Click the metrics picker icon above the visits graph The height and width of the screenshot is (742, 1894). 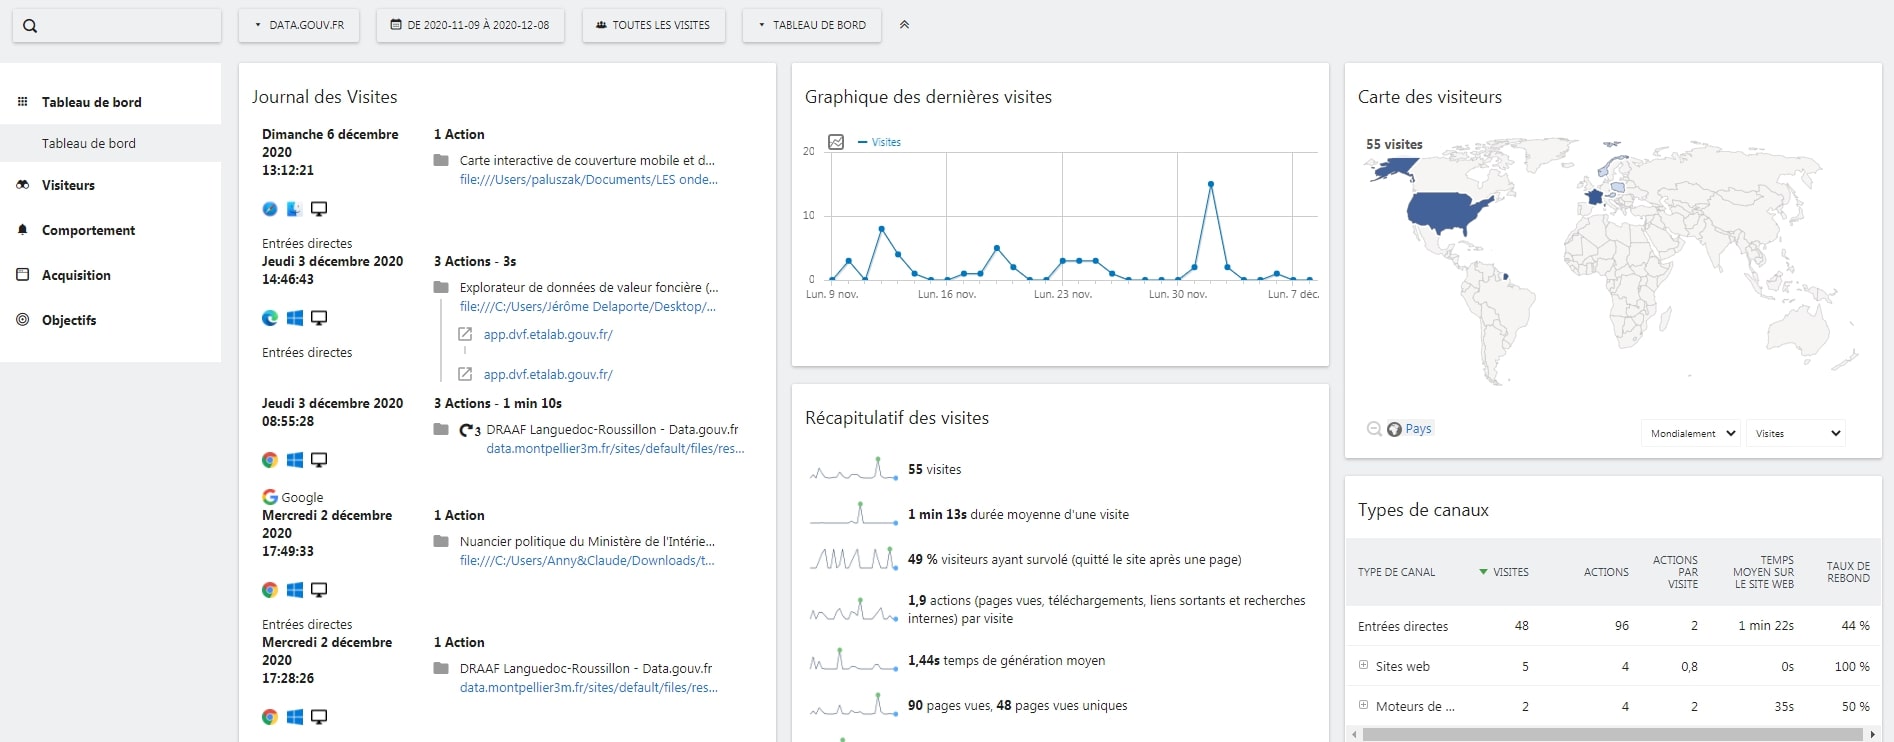[x=837, y=142]
